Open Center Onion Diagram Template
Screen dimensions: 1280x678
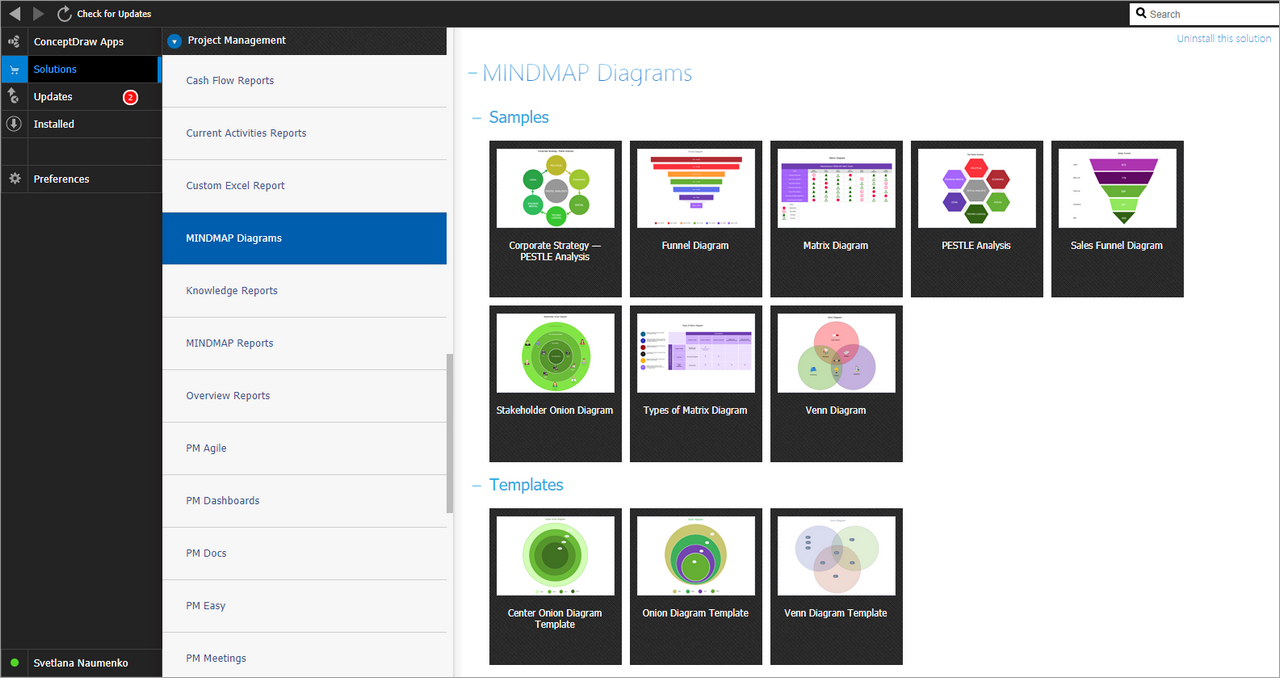[x=555, y=587]
